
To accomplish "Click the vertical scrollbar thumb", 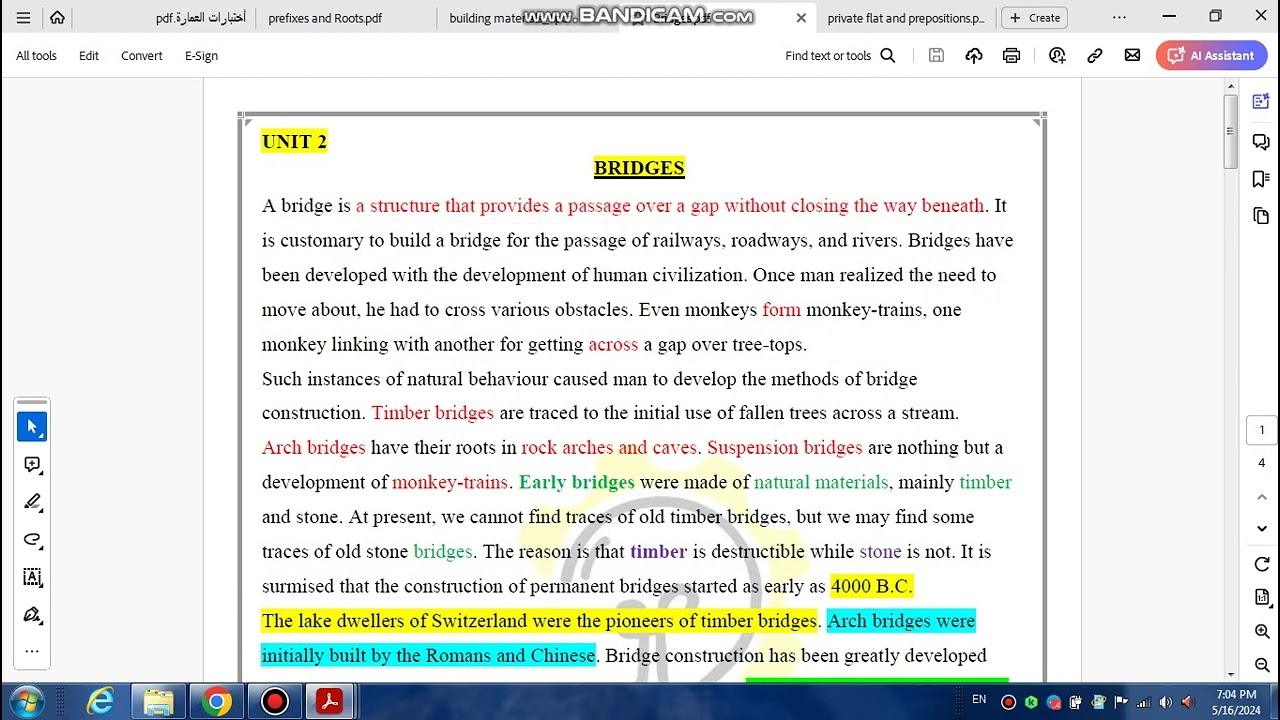I will click(1231, 132).
